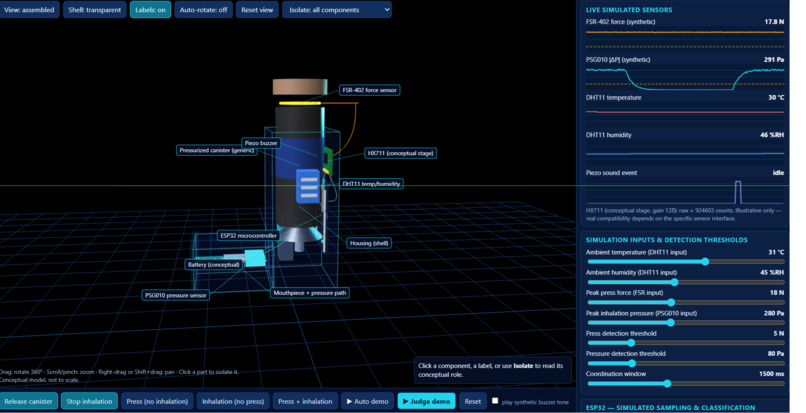Check the play synthetic buzzer tone checkbox
This screenshot has height=413, width=806.
(x=495, y=401)
